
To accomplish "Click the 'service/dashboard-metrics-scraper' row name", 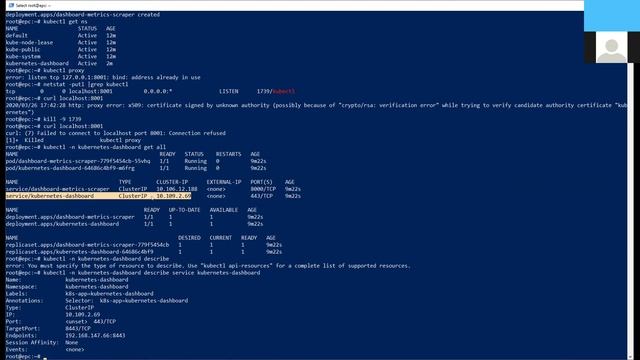I will coord(58,189).
